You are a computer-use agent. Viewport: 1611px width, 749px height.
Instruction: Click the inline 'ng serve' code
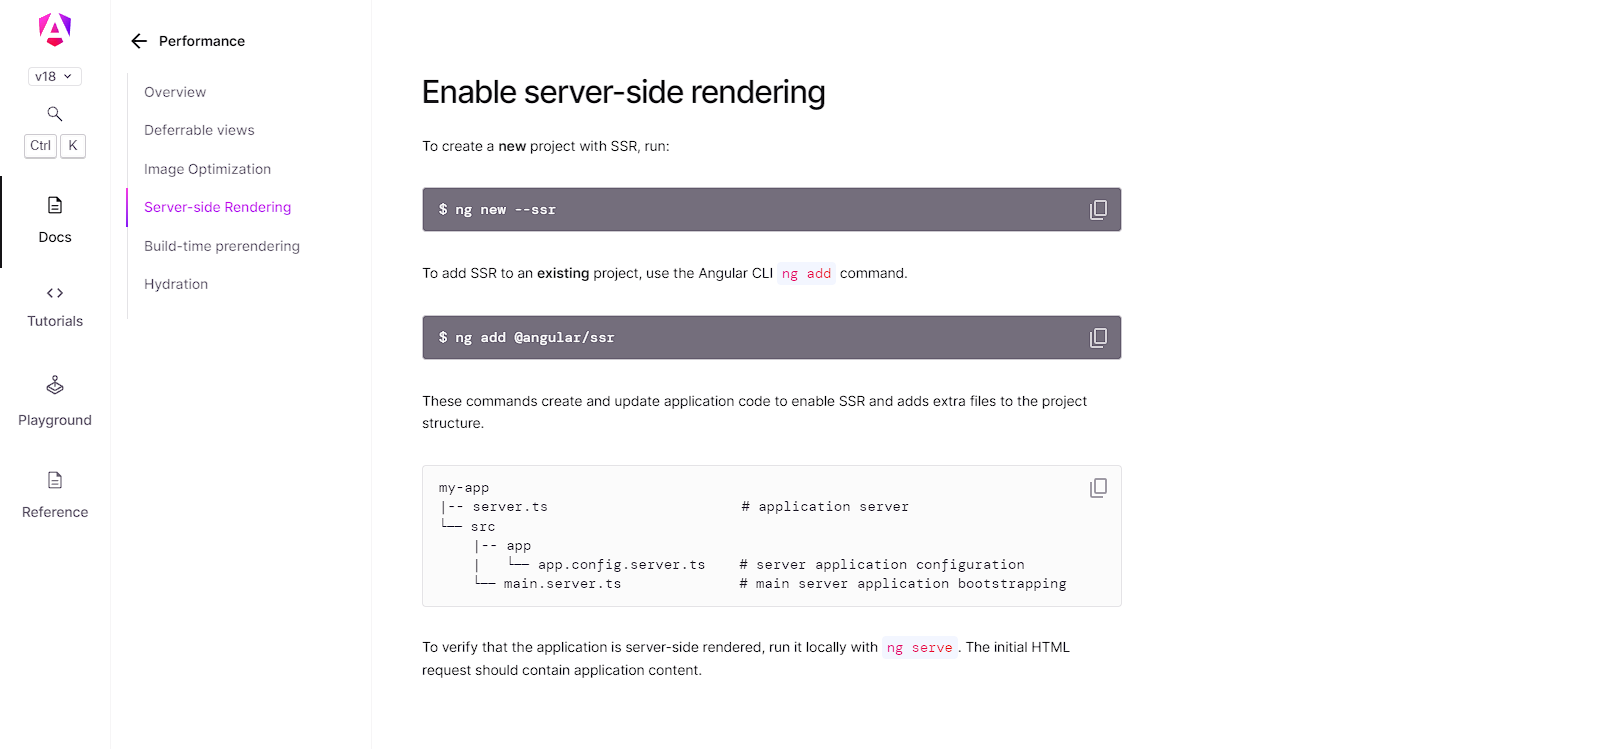920,648
